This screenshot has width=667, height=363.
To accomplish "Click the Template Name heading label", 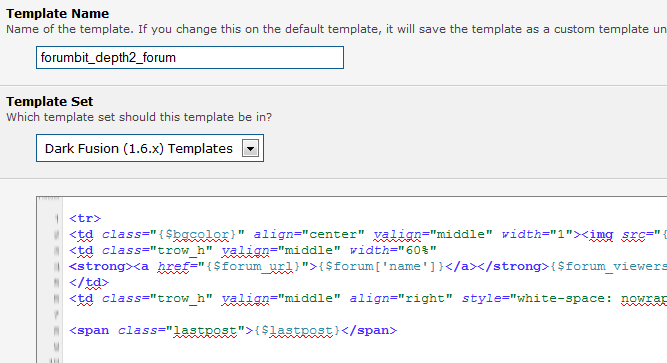I will coord(57,14).
